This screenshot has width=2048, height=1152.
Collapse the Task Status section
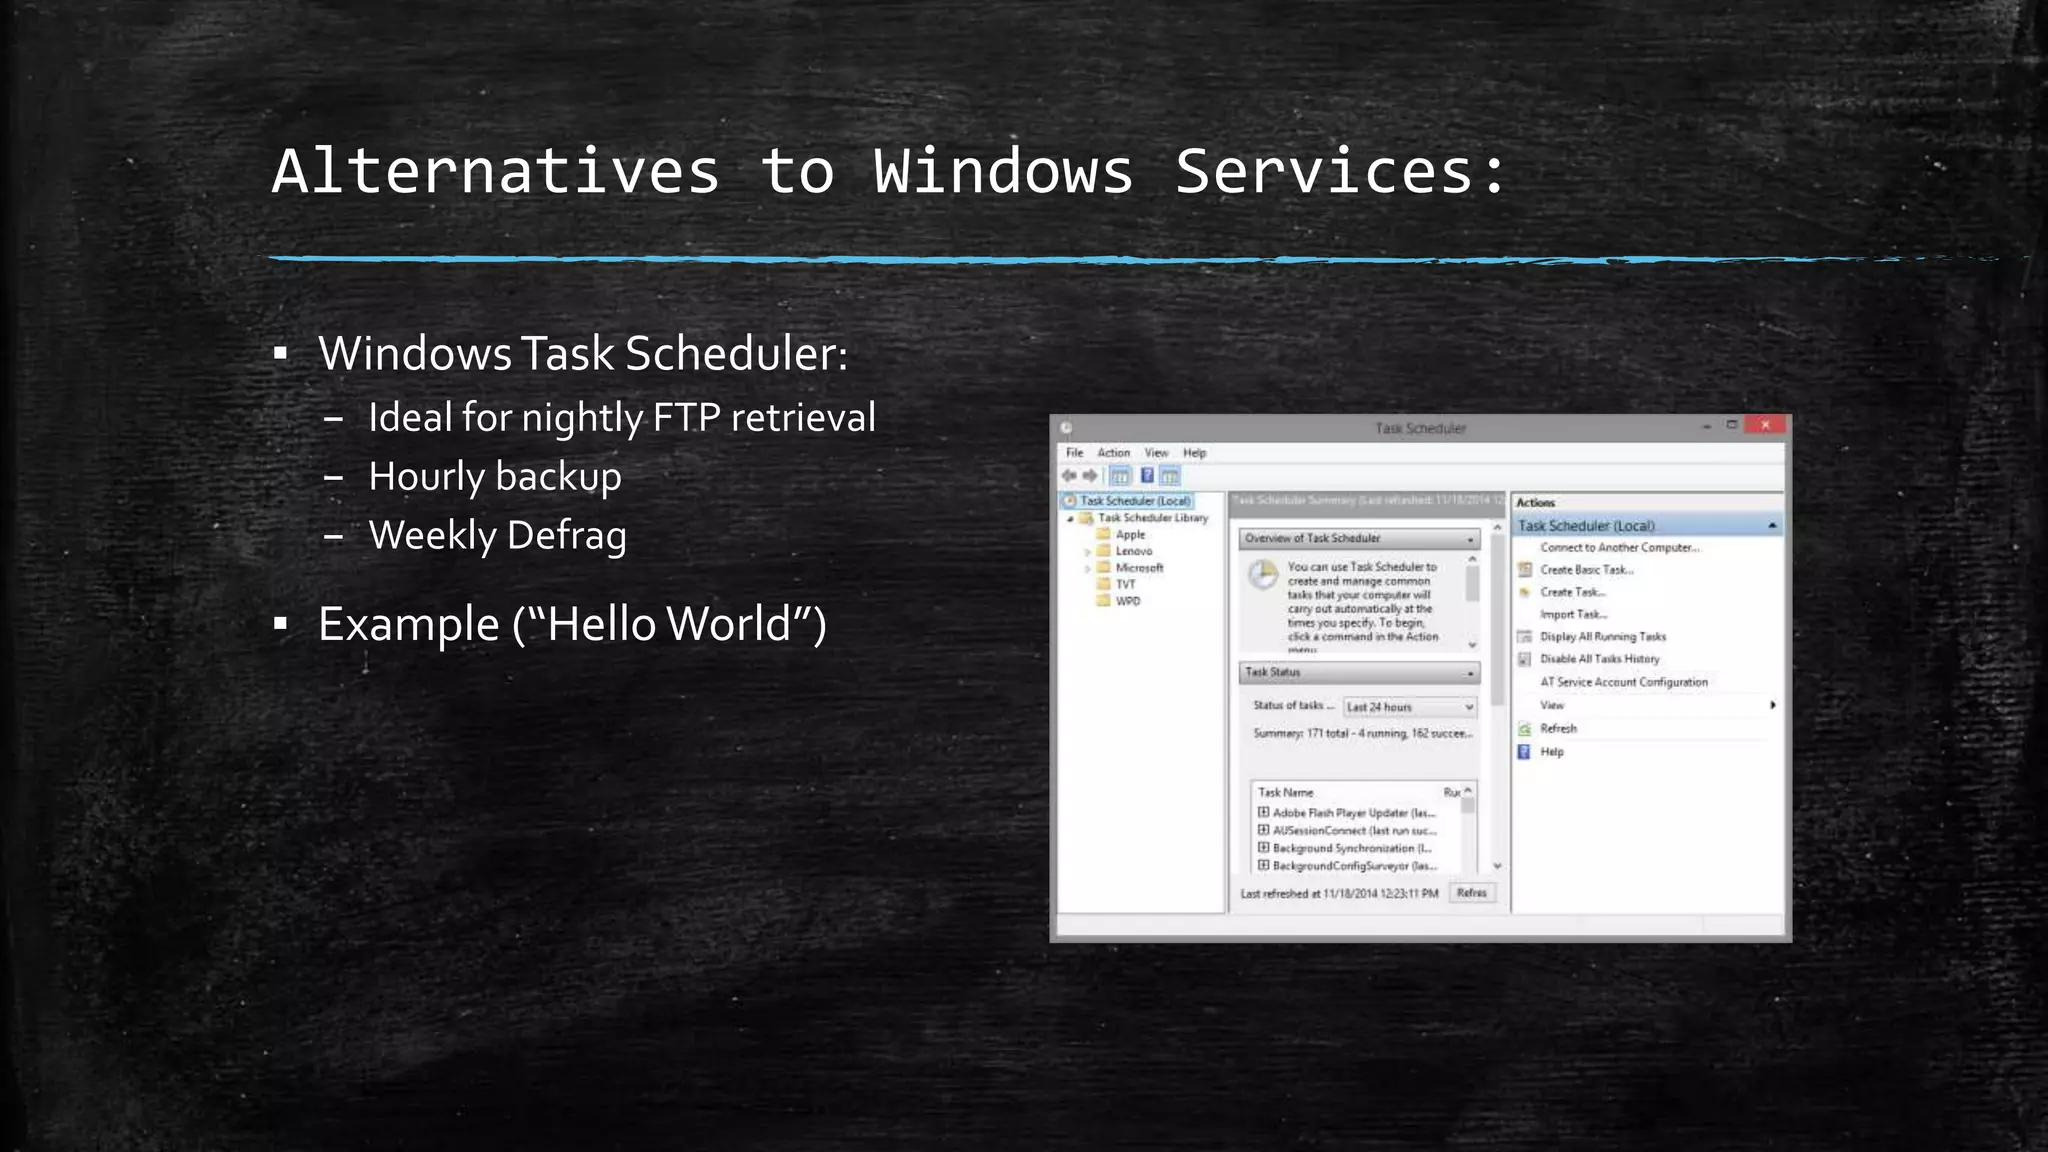click(x=1471, y=674)
